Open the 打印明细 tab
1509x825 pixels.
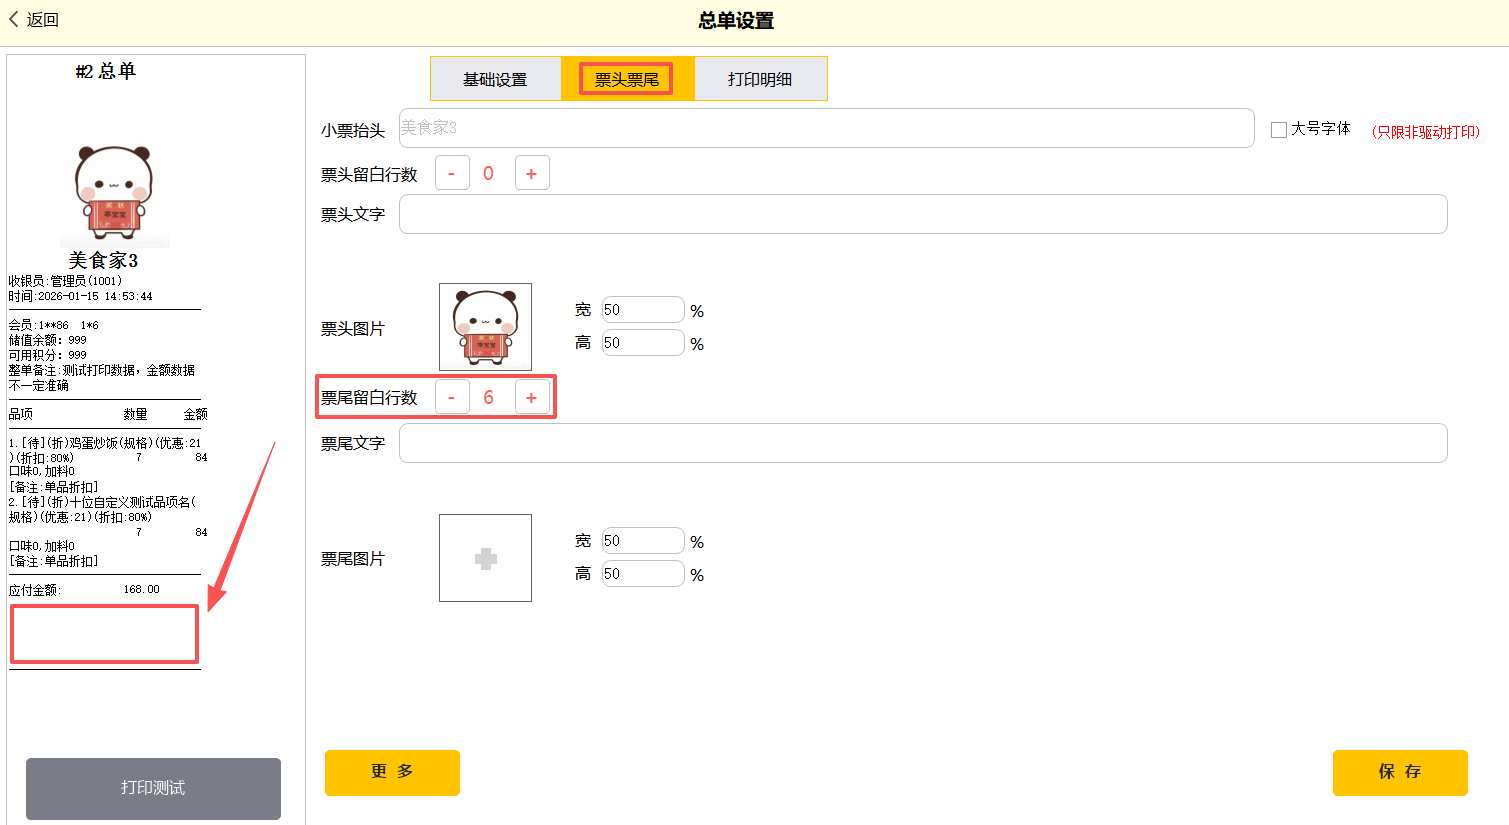click(x=760, y=79)
